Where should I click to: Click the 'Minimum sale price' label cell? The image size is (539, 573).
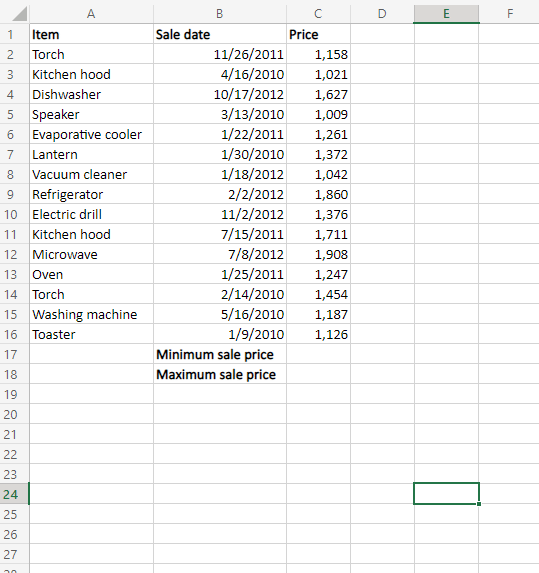tap(220, 354)
